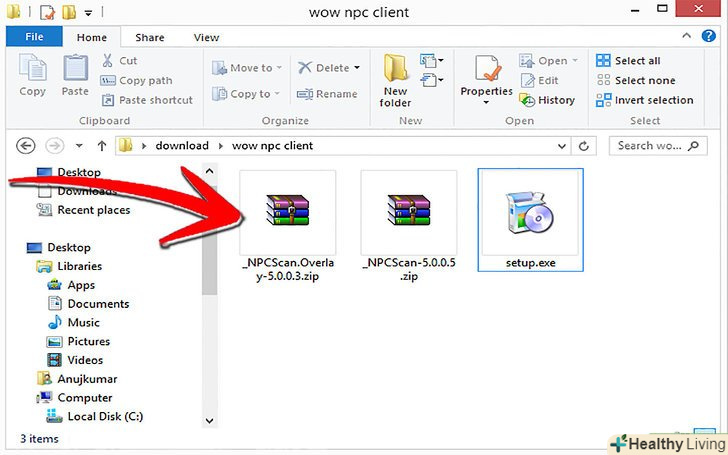Screen dimensions: 728x455
Task: Switch to the View tab
Action: (206, 37)
